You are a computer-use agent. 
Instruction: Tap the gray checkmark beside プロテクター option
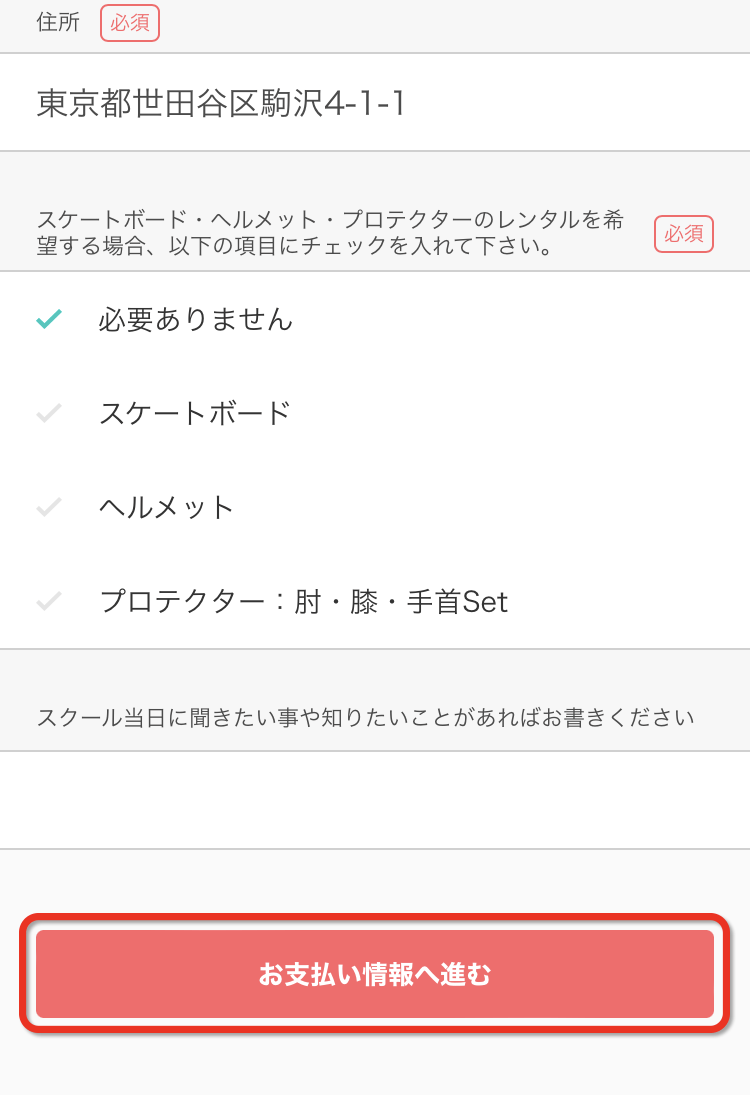coord(49,601)
